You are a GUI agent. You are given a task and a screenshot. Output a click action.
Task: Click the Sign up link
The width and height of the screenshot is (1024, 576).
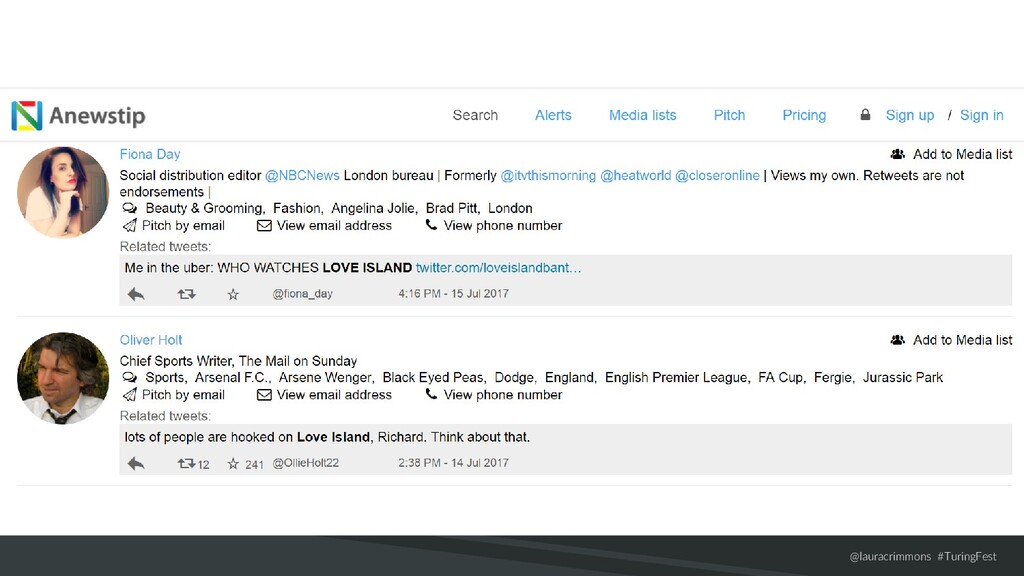click(x=910, y=115)
